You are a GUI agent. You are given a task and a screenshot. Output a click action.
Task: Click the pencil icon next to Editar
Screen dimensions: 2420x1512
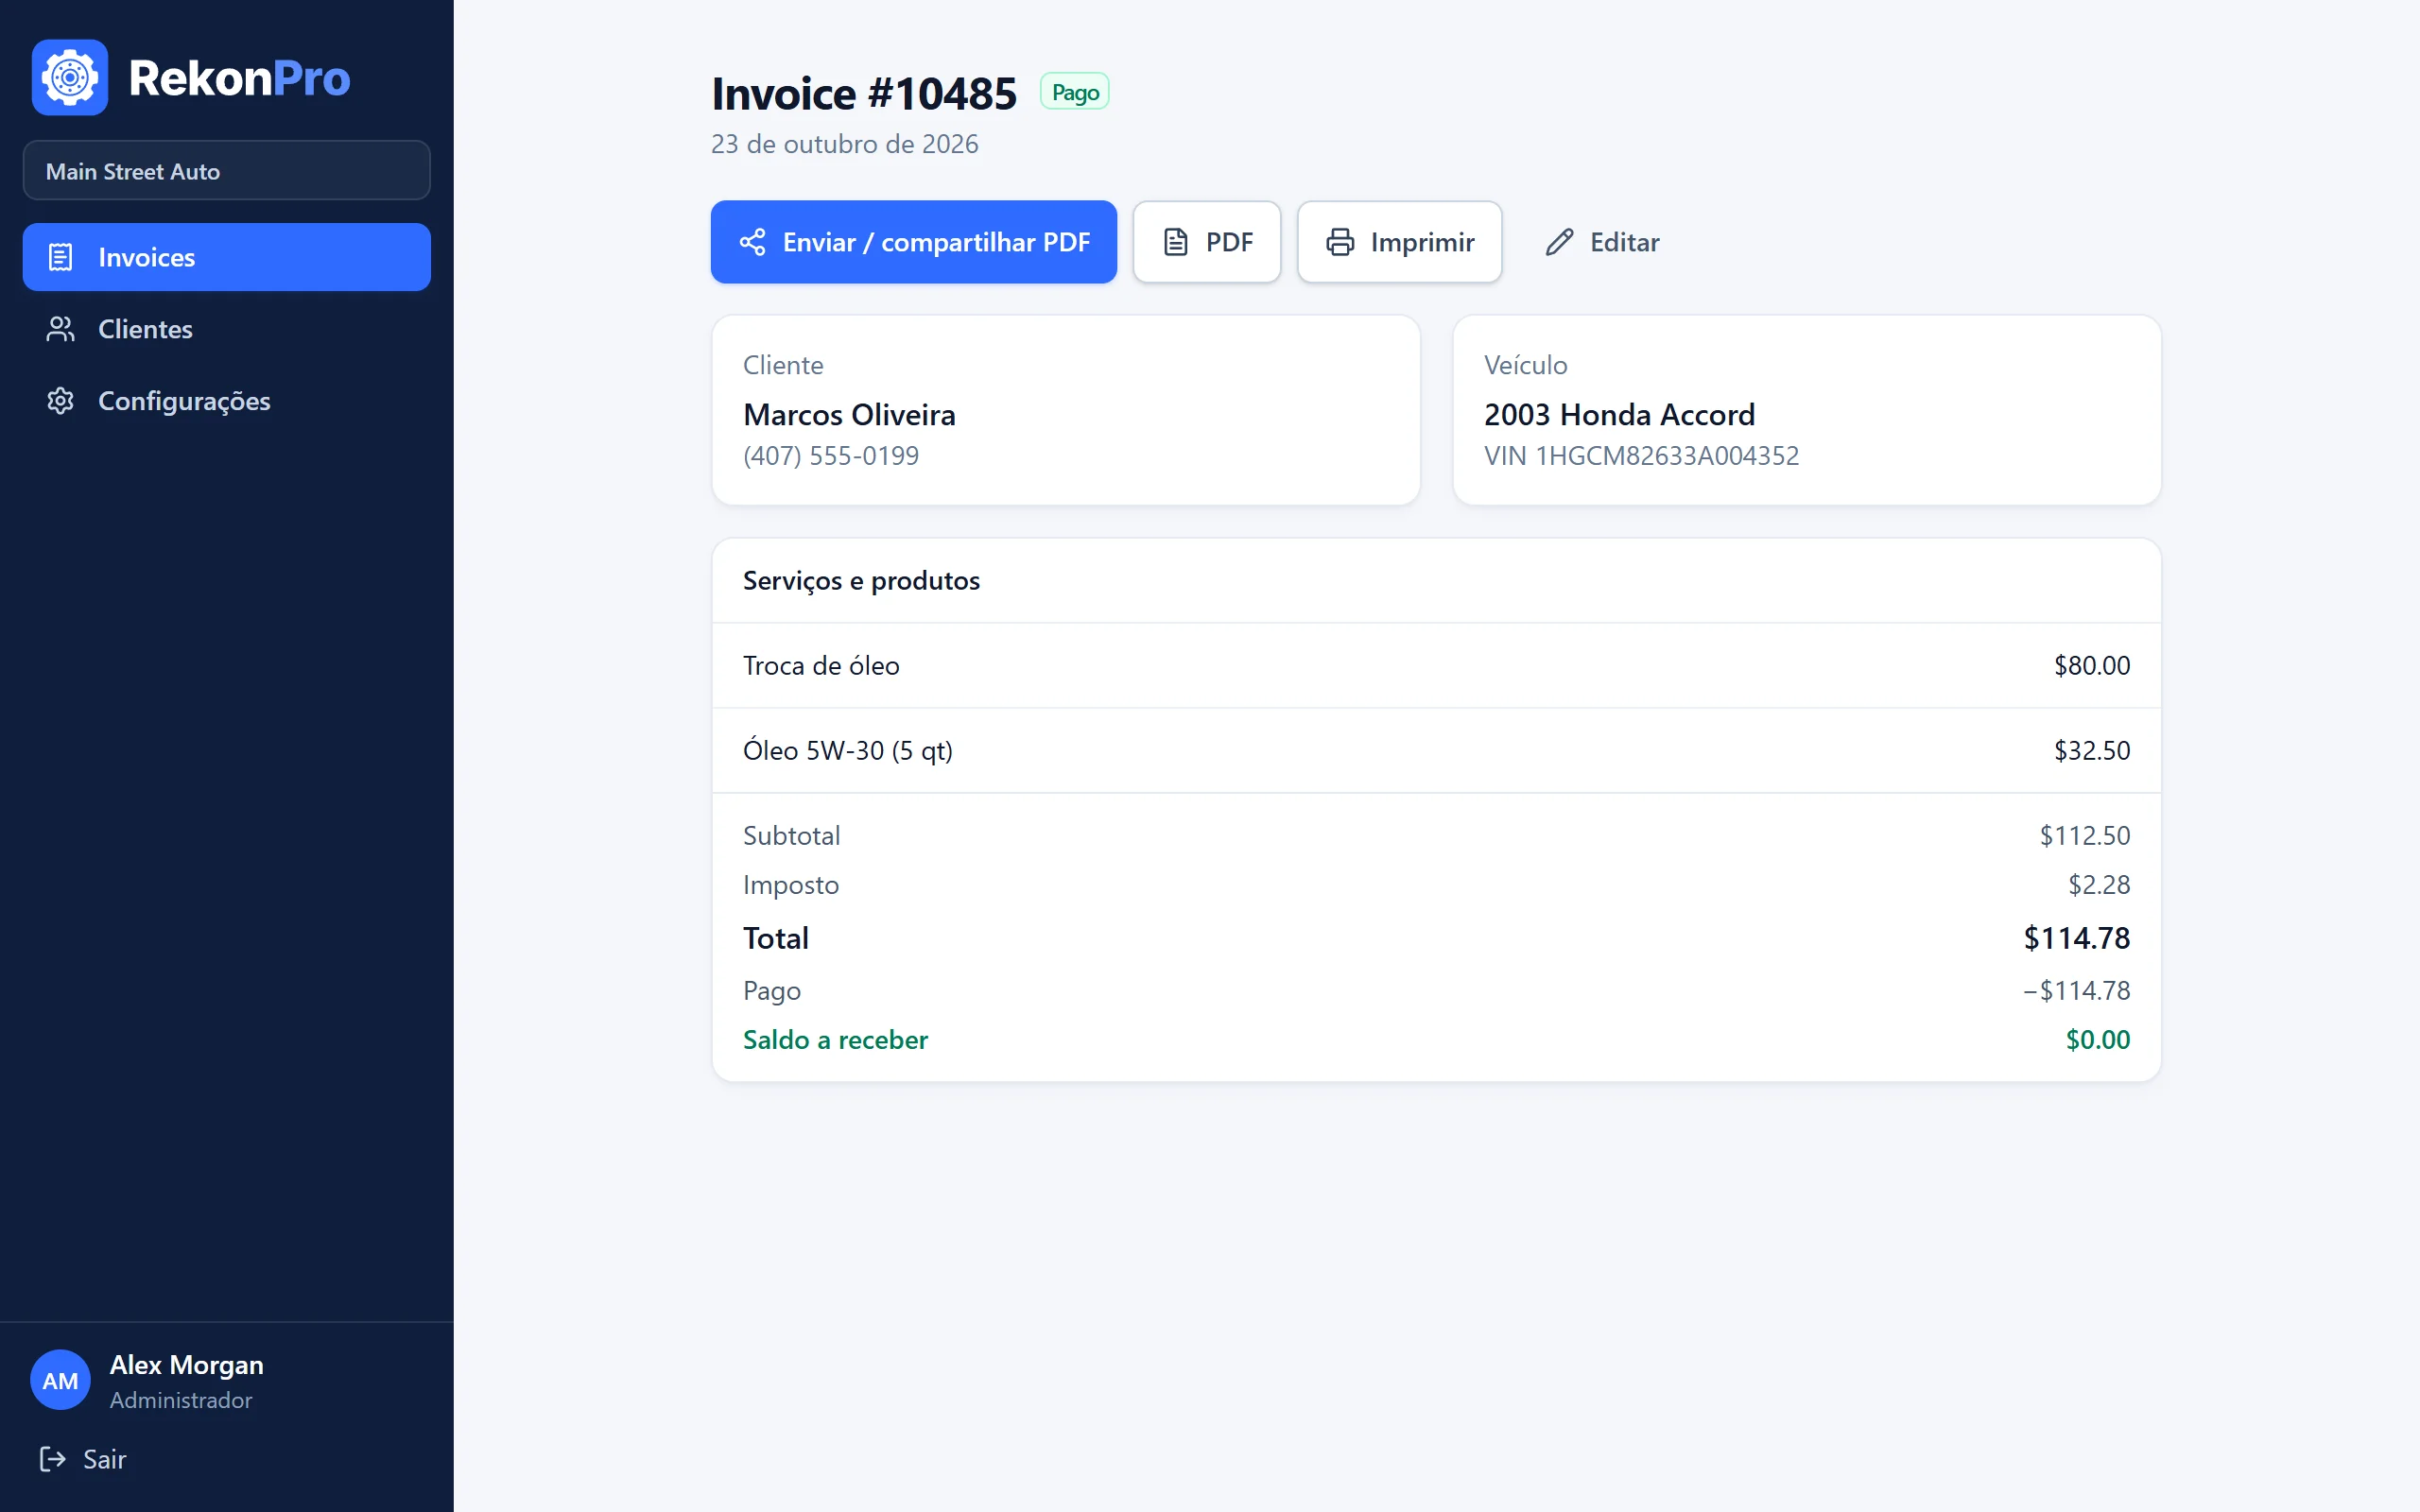pyautogui.click(x=1559, y=242)
